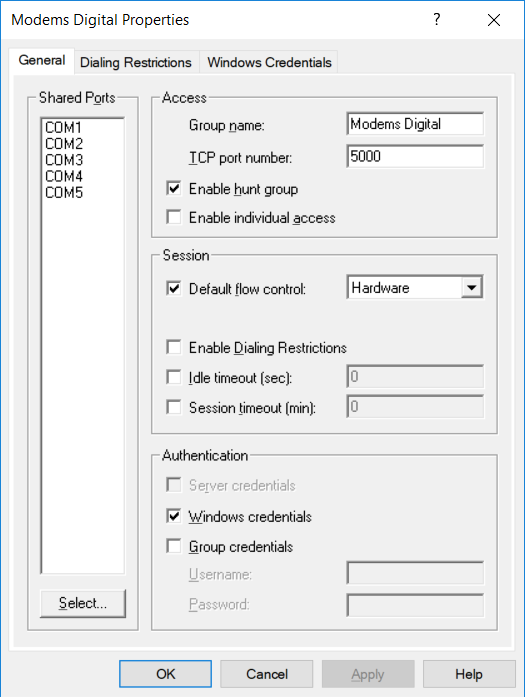
Task: Select the General tab
Action: pos(42,60)
